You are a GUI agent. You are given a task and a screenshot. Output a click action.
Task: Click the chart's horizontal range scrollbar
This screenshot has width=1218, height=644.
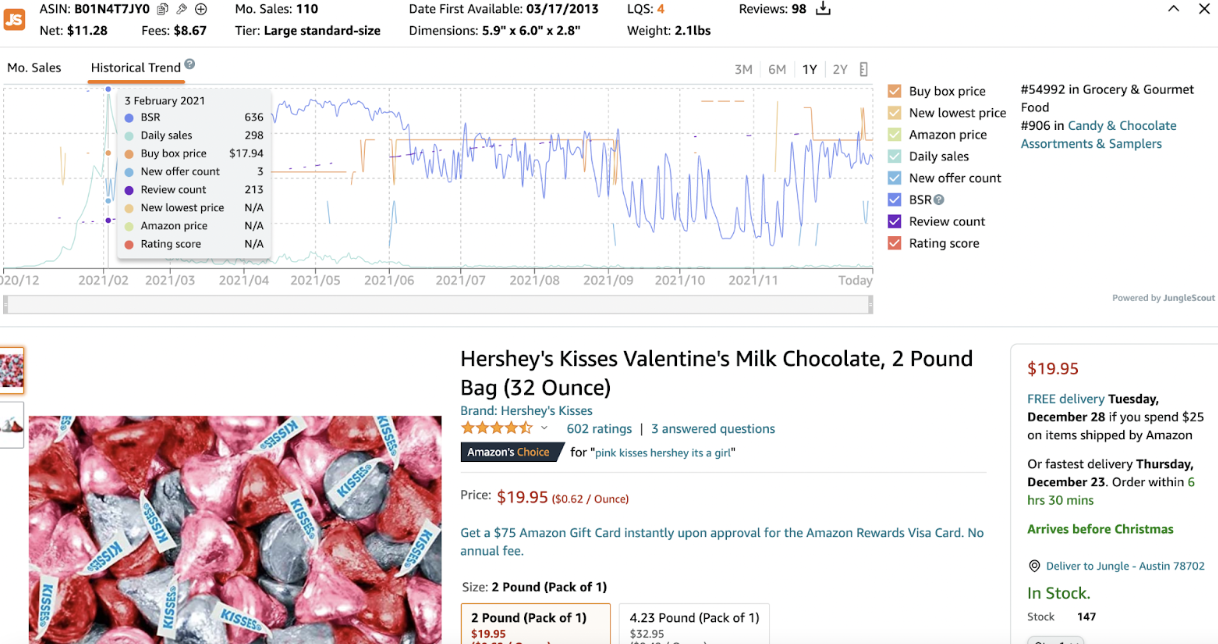pos(438,303)
